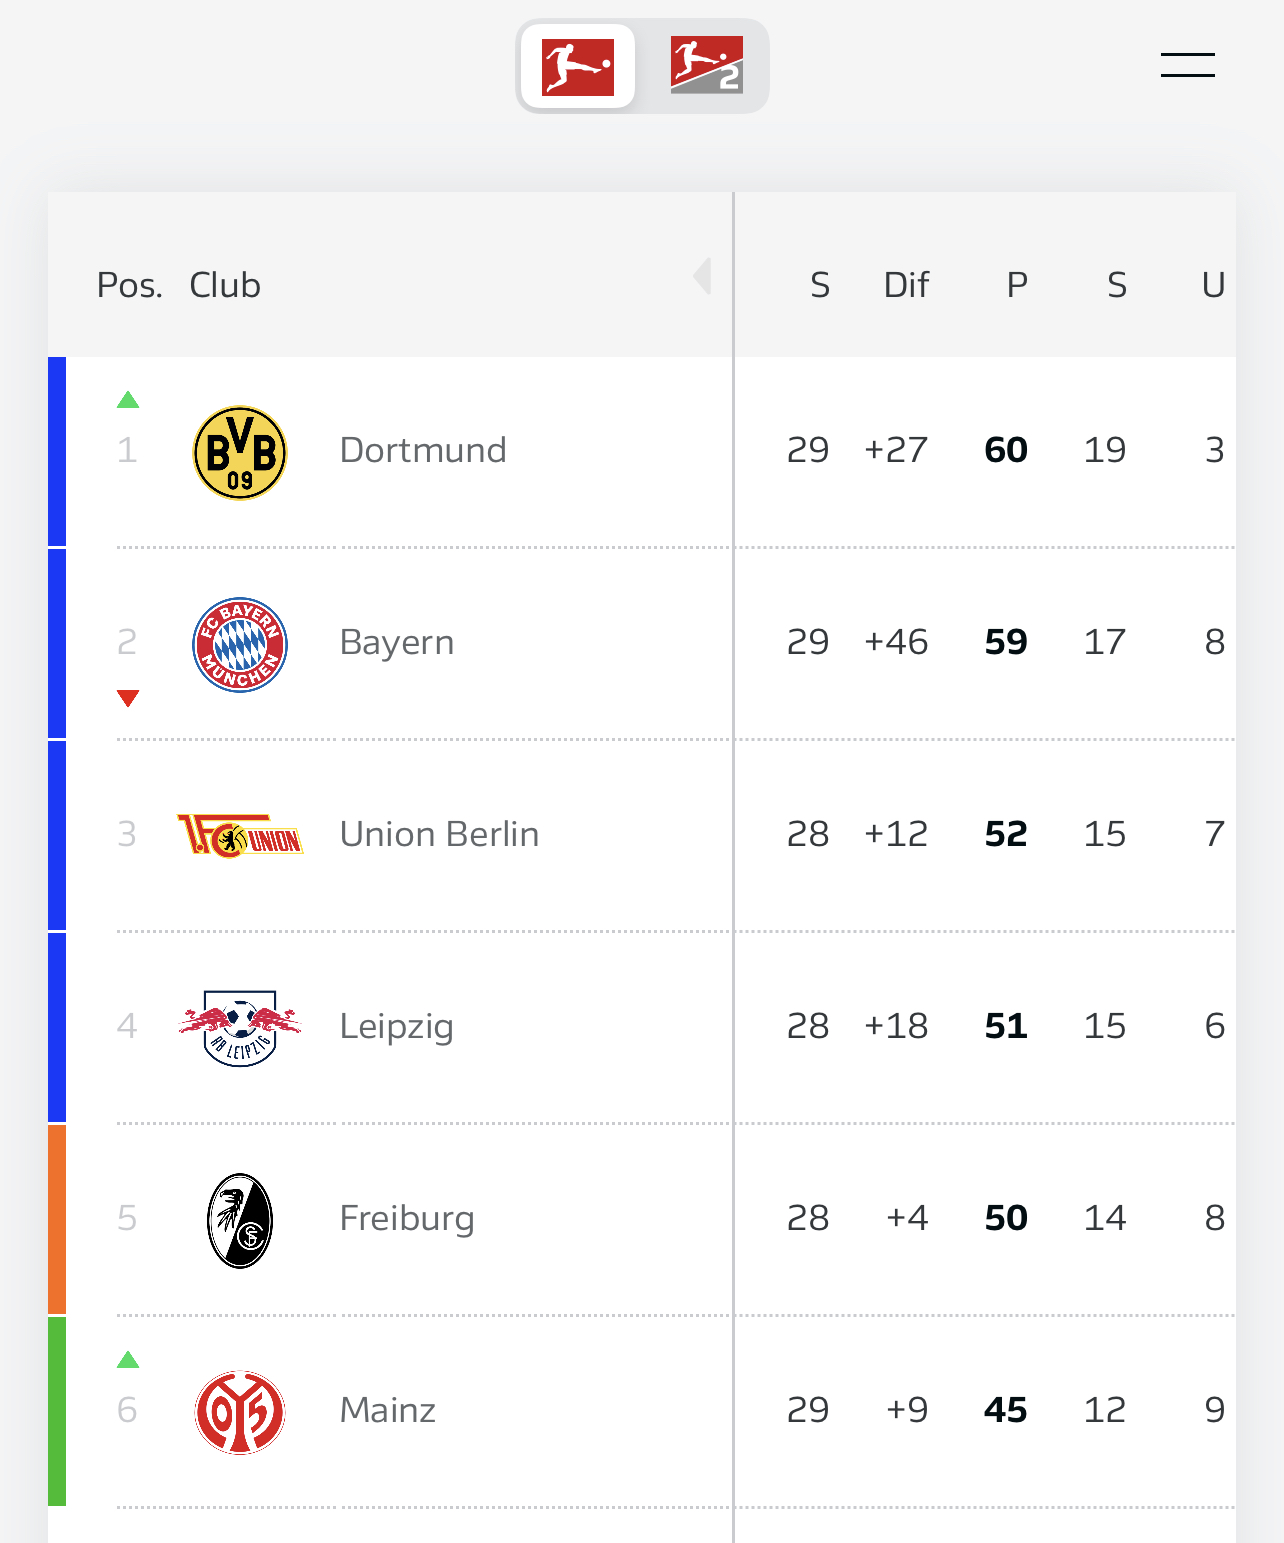Collapse the club column with the arrow

(x=703, y=276)
